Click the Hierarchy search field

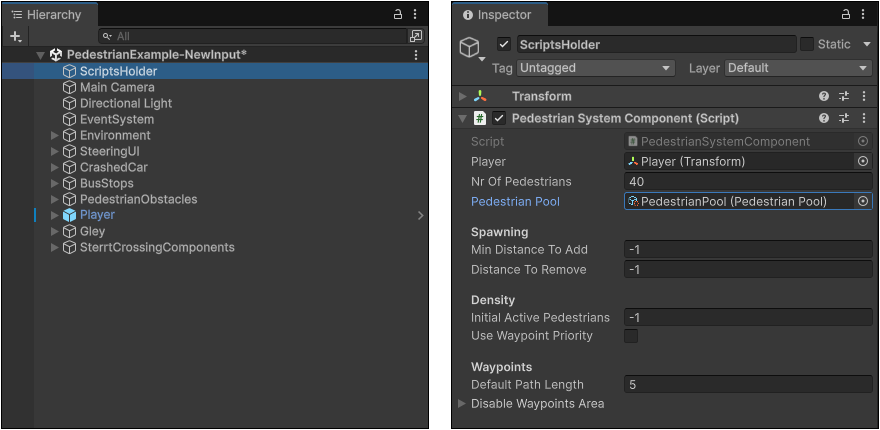(x=253, y=36)
